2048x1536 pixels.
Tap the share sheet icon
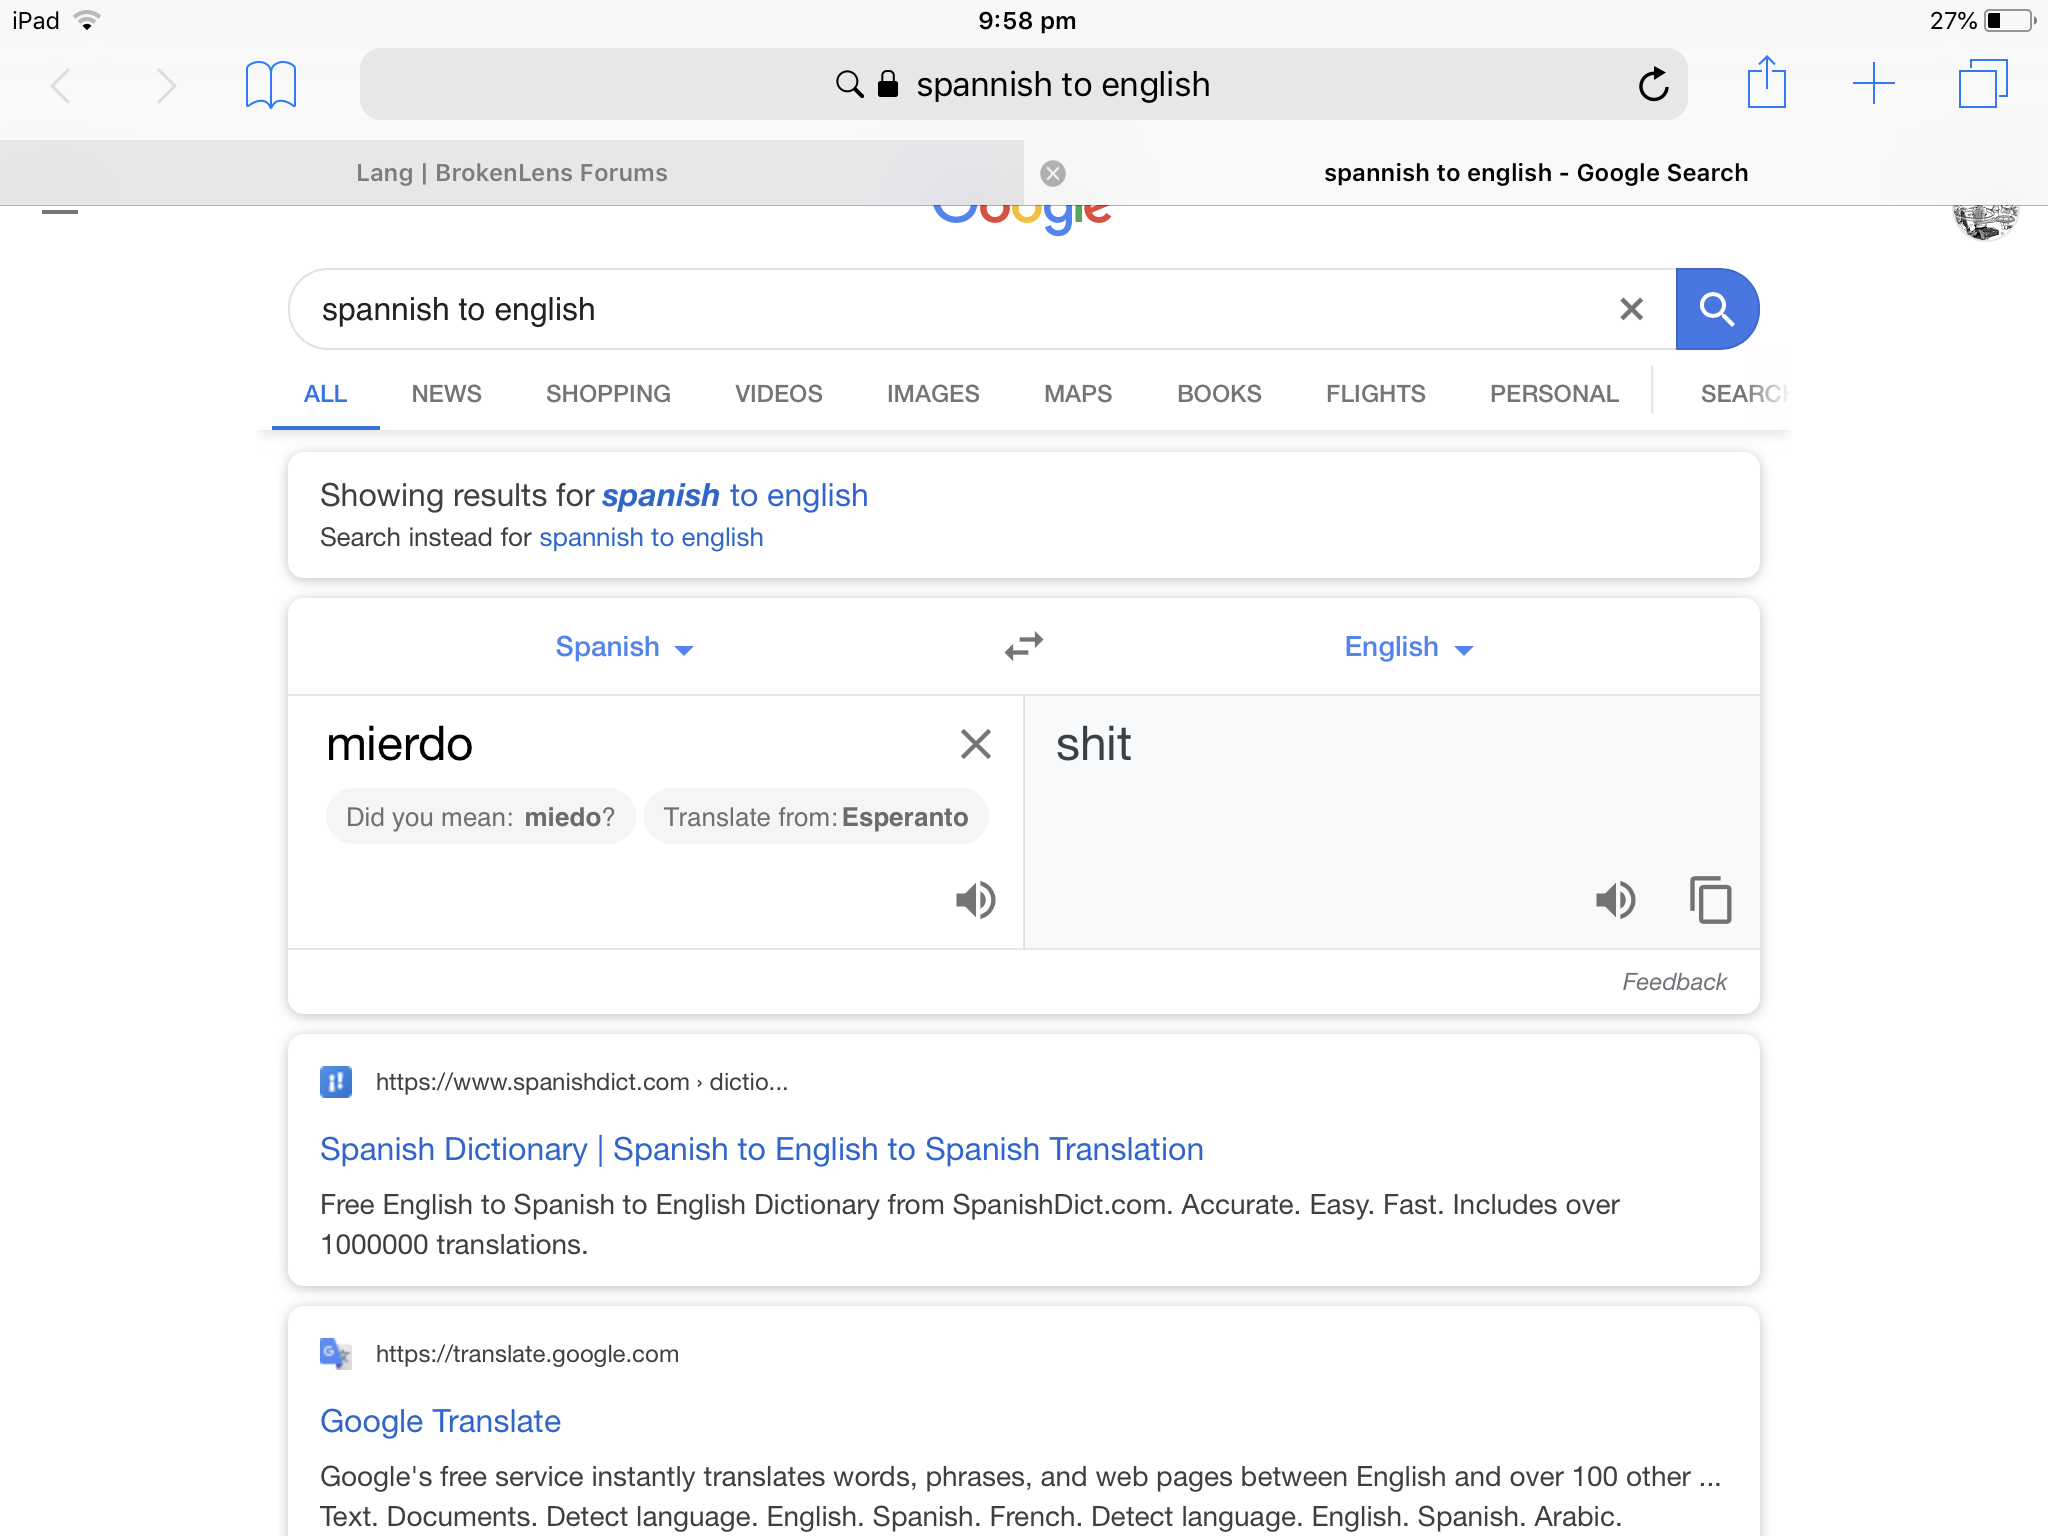(1767, 82)
